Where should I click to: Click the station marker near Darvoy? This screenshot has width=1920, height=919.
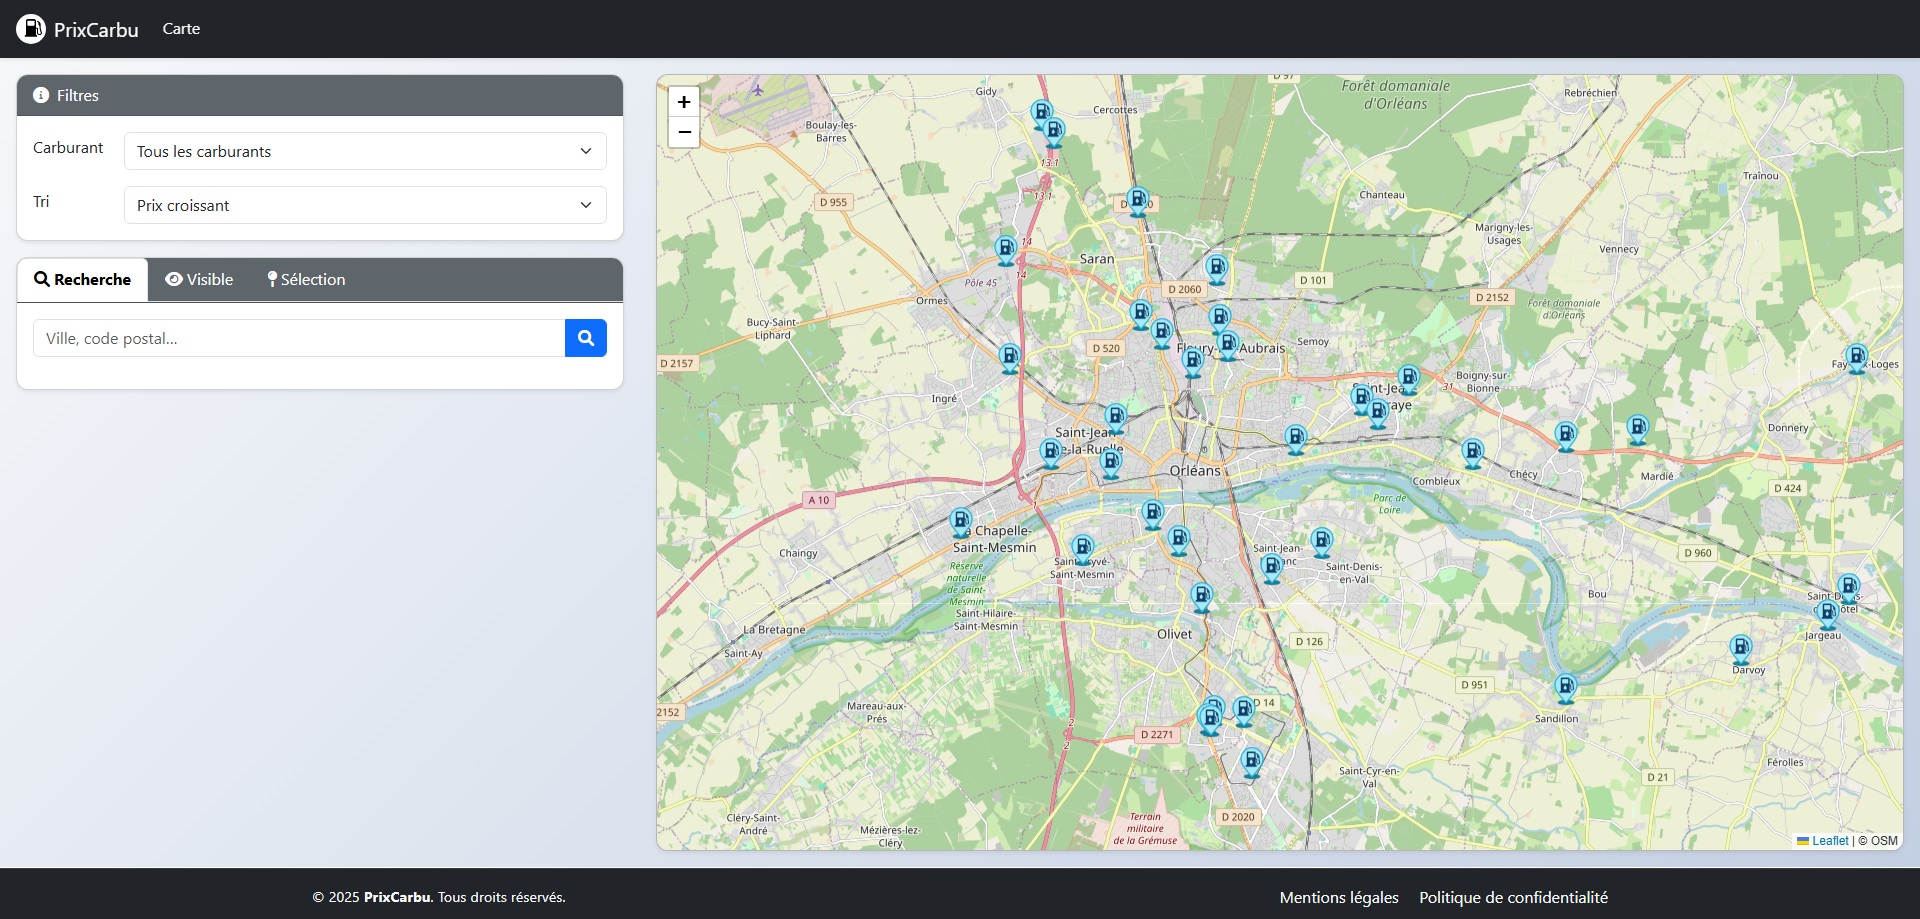1740,648
